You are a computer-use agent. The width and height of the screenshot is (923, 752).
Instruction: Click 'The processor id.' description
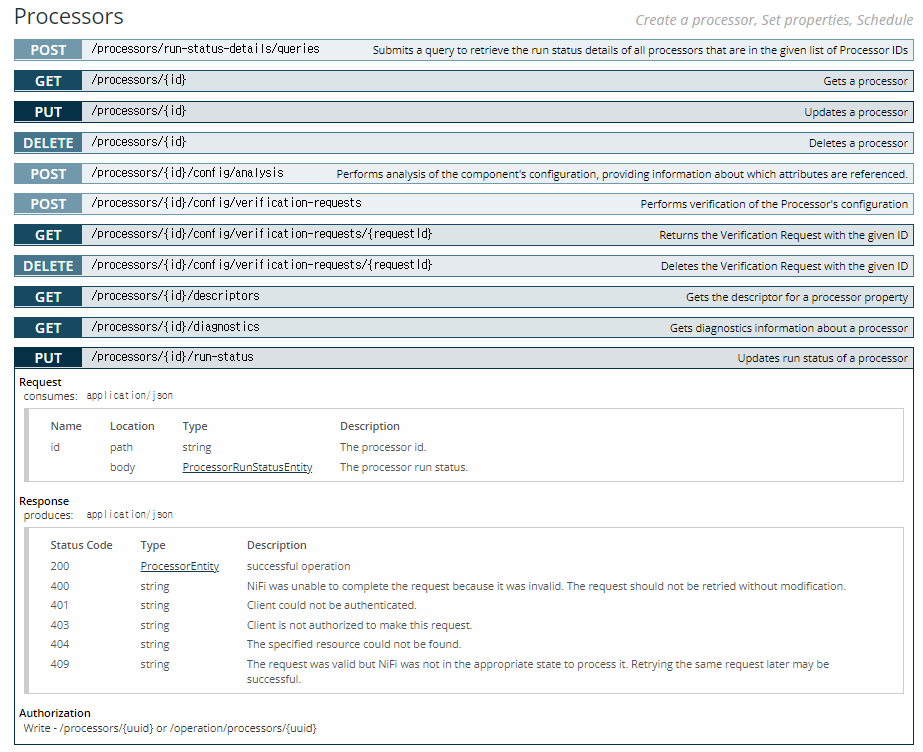(x=383, y=447)
